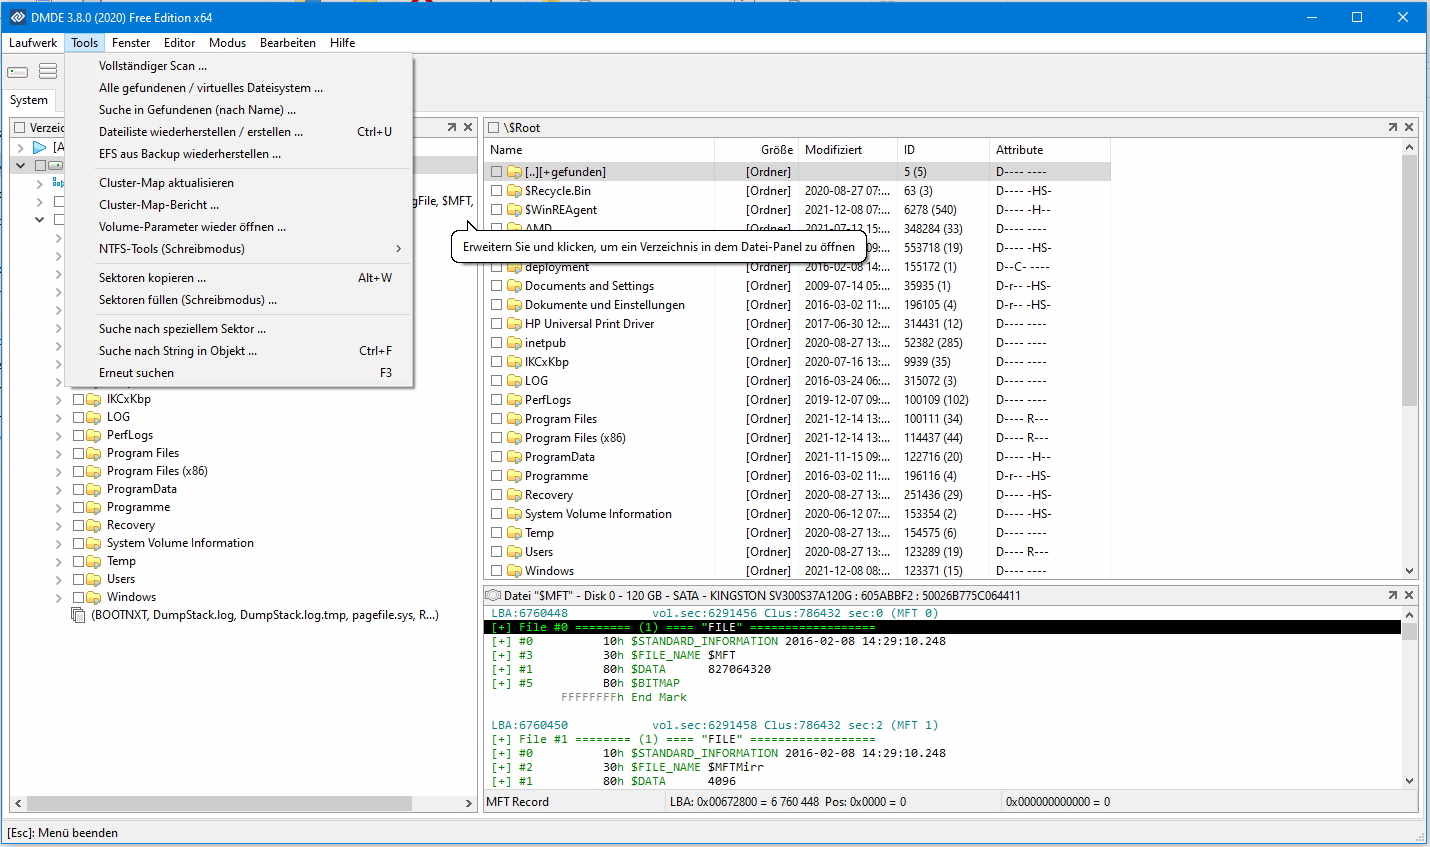This screenshot has height=847, width=1430.
Task: Open NTFS-Tools (Schreibmodus) submenu
Action: pyautogui.click(x=239, y=249)
